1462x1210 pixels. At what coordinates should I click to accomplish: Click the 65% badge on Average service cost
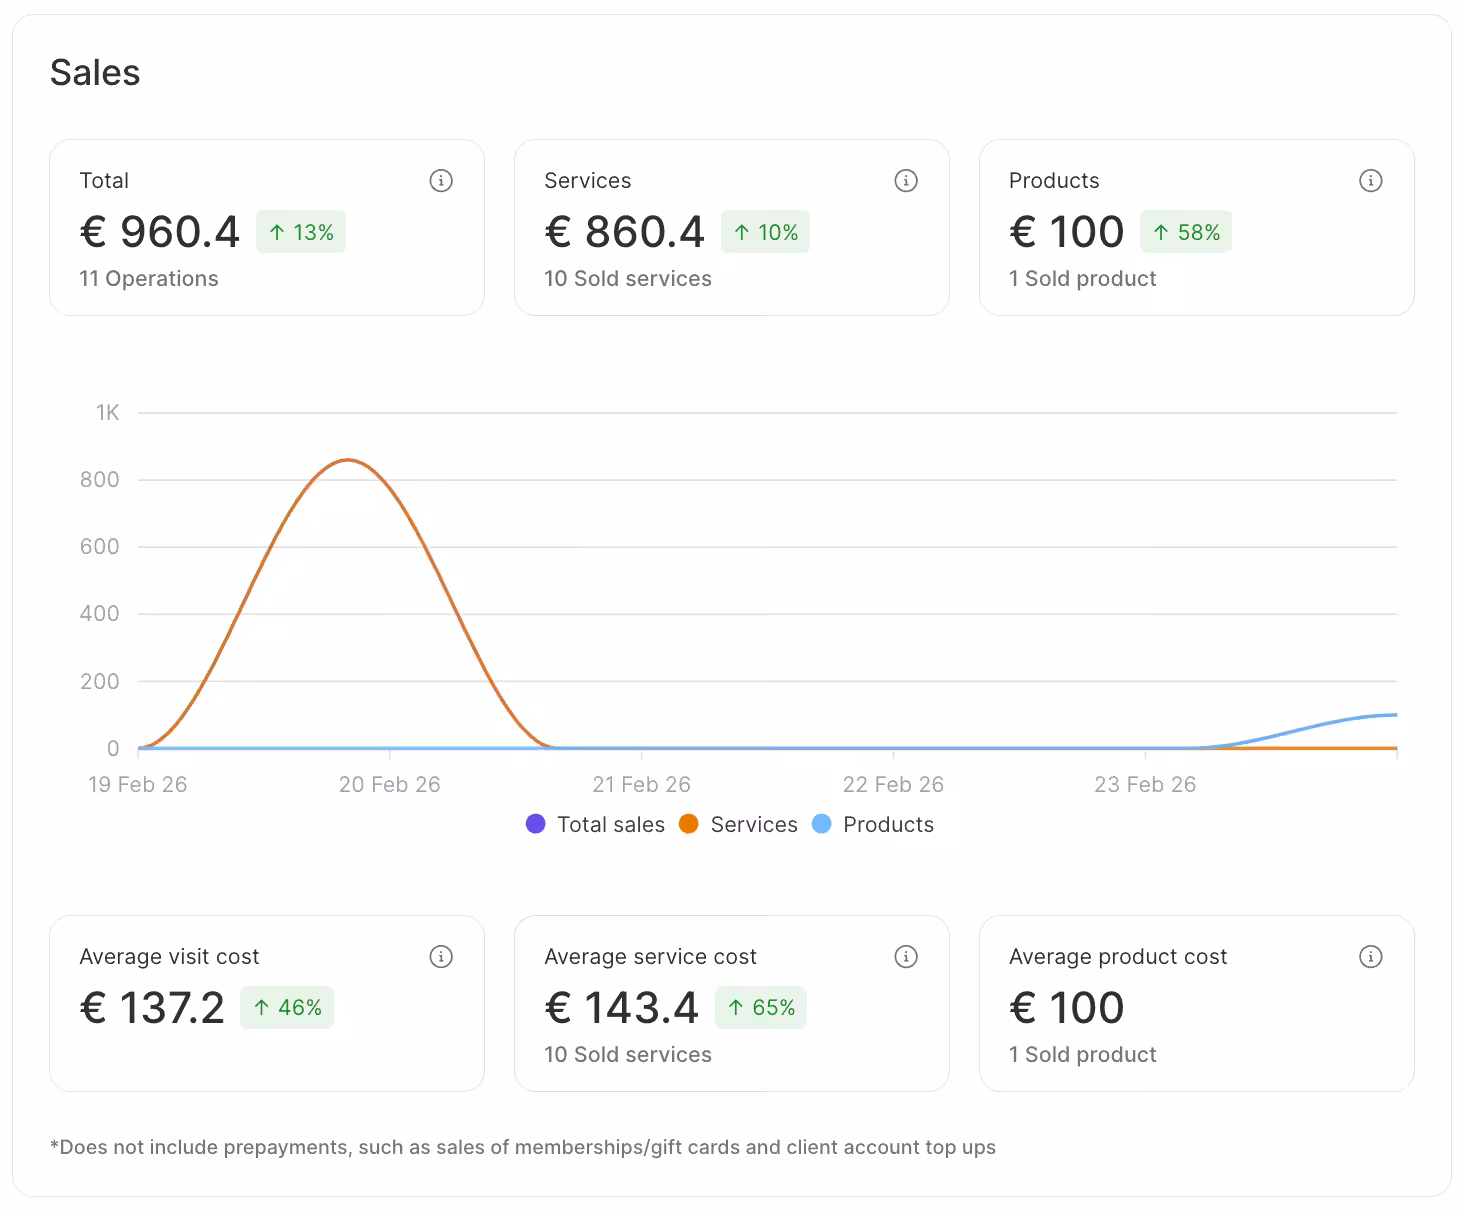coord(761,1008)
